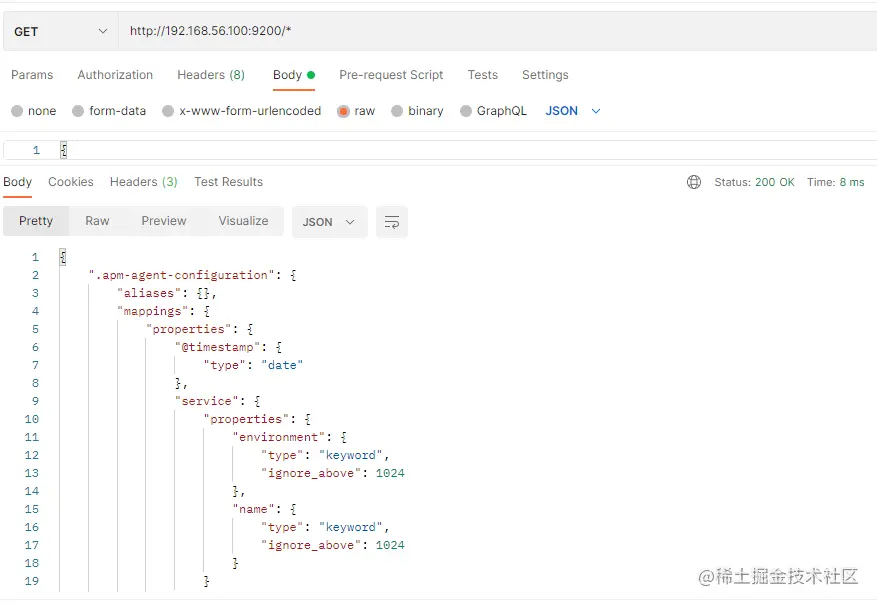The image size is (877, 605).
Task: Open the response JSON format dropdown
Action: [x=329, y=222]
